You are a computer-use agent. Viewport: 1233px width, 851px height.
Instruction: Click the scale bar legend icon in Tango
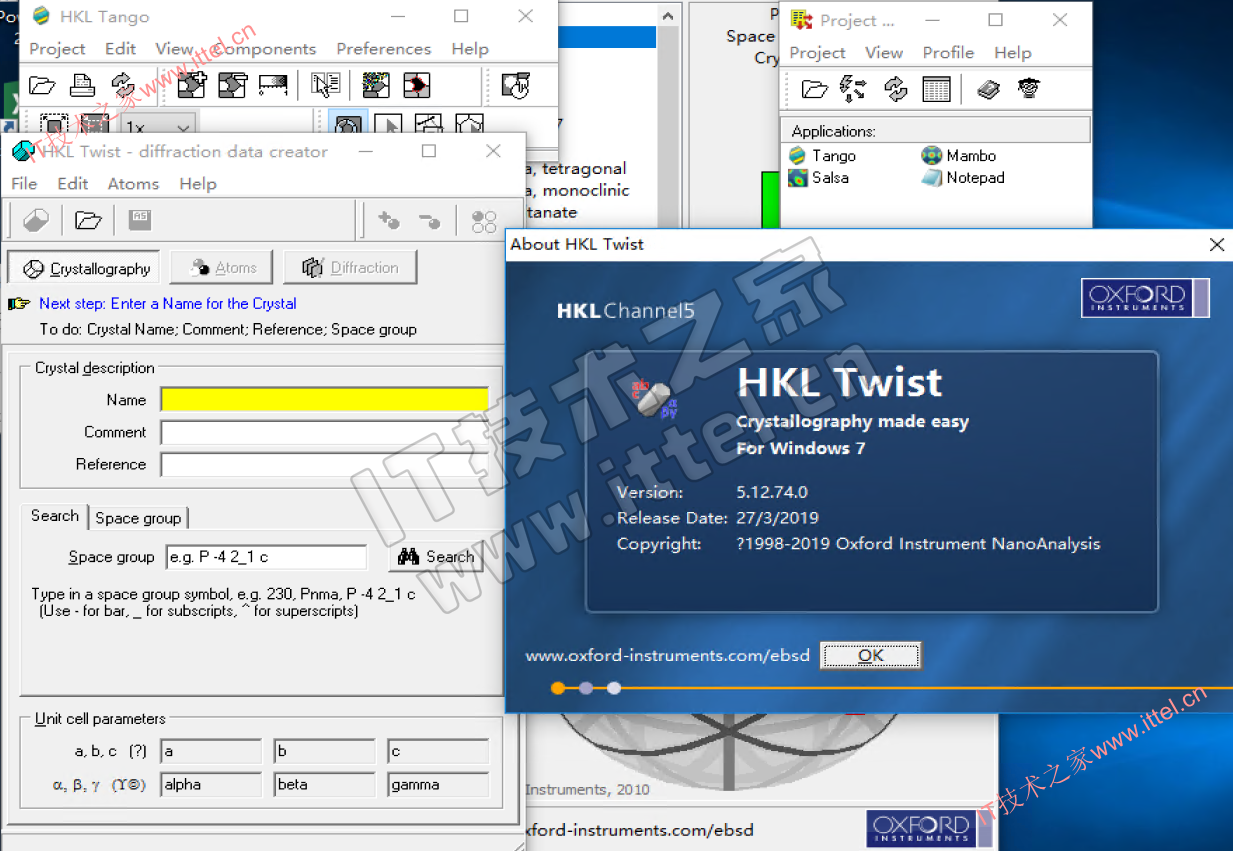(x=273, y=85)
